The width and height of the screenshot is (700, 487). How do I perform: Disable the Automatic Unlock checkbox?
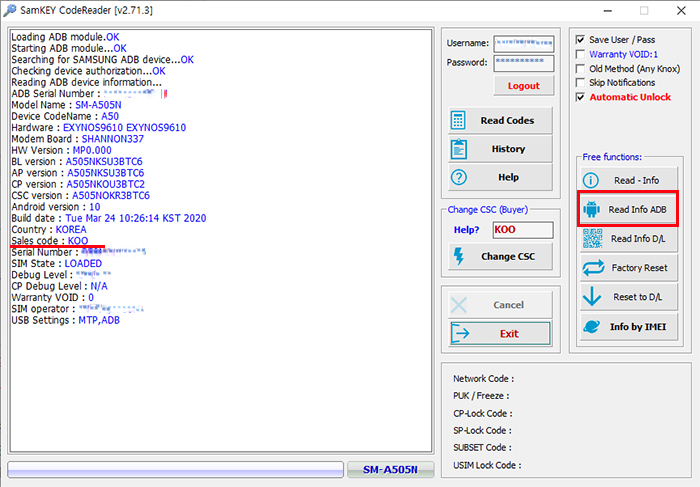tap(580, 97)
